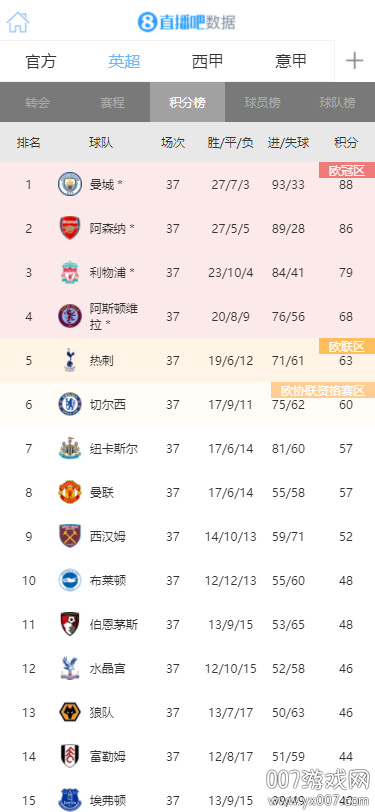Open the 官方 tab
The width and height of the screenshot is (375, 812).
[41, 61]
